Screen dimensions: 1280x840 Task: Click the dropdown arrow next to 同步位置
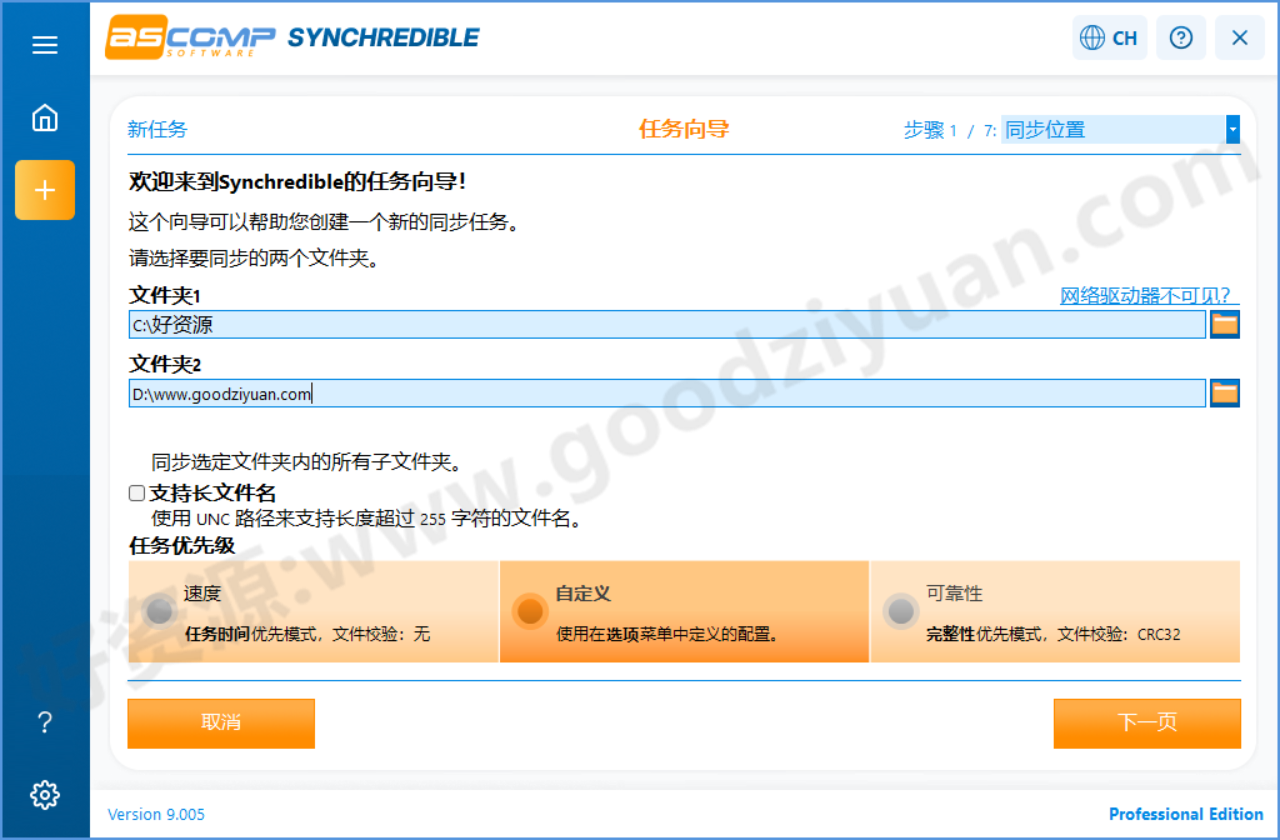point(1233,129)
